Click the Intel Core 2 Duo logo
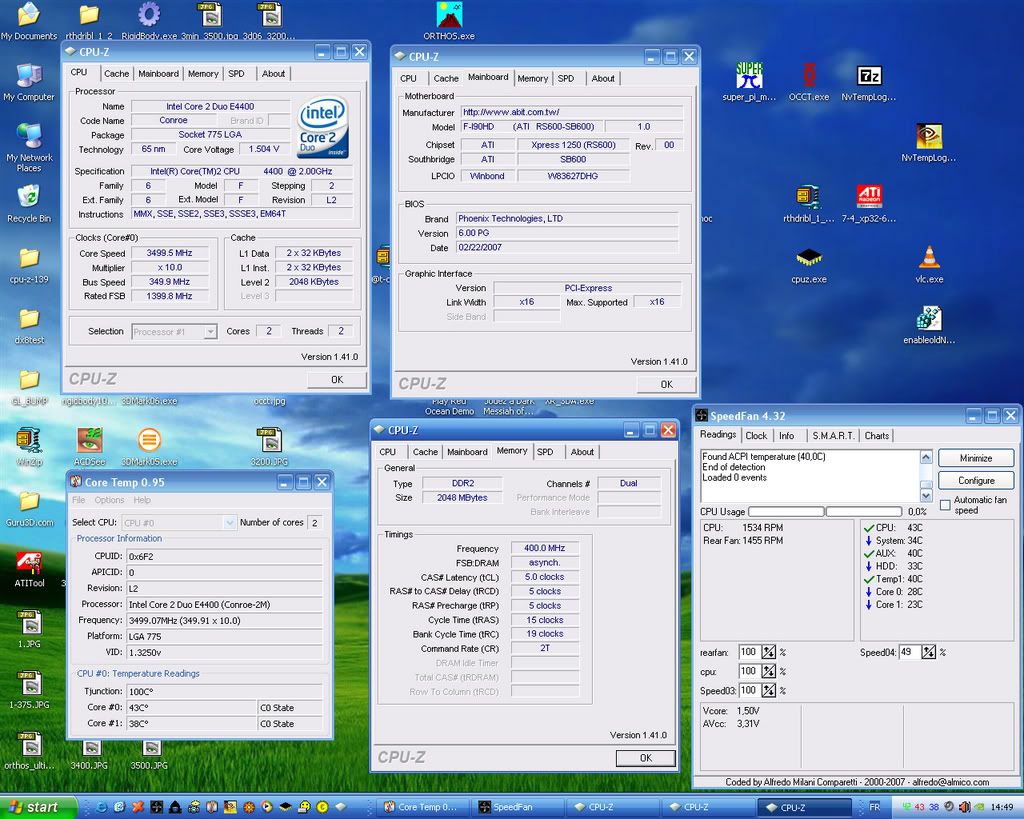This screenshot has height=819, width=1024. (323, 127)
